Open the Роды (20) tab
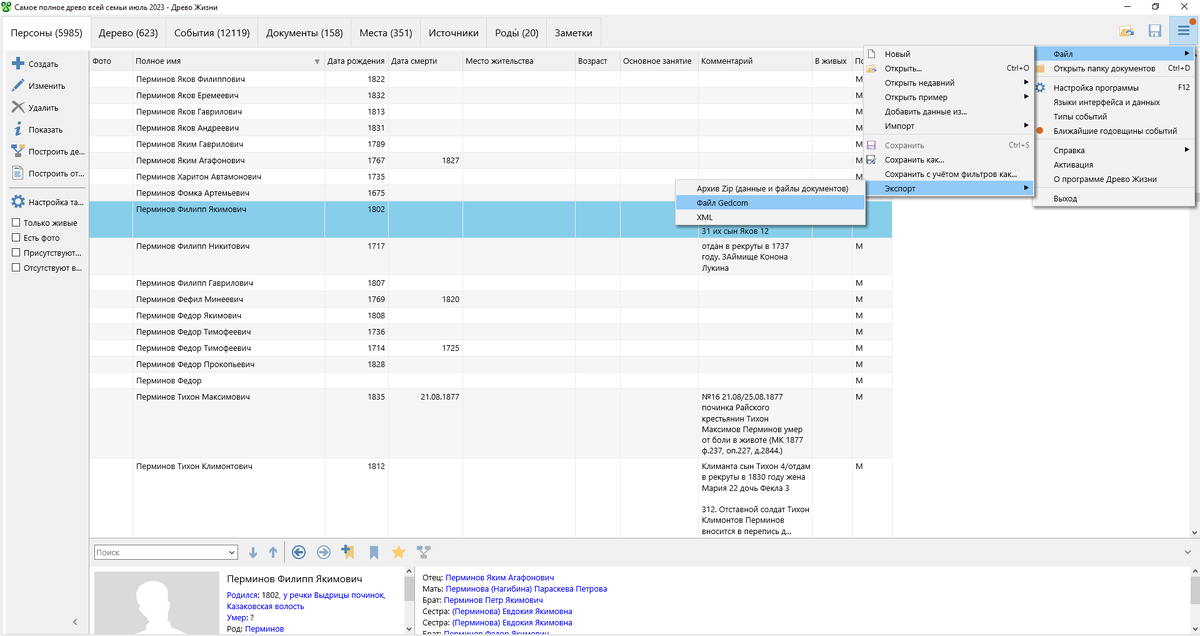Viewport: 1200px width, 636px height. click(517, 33)
